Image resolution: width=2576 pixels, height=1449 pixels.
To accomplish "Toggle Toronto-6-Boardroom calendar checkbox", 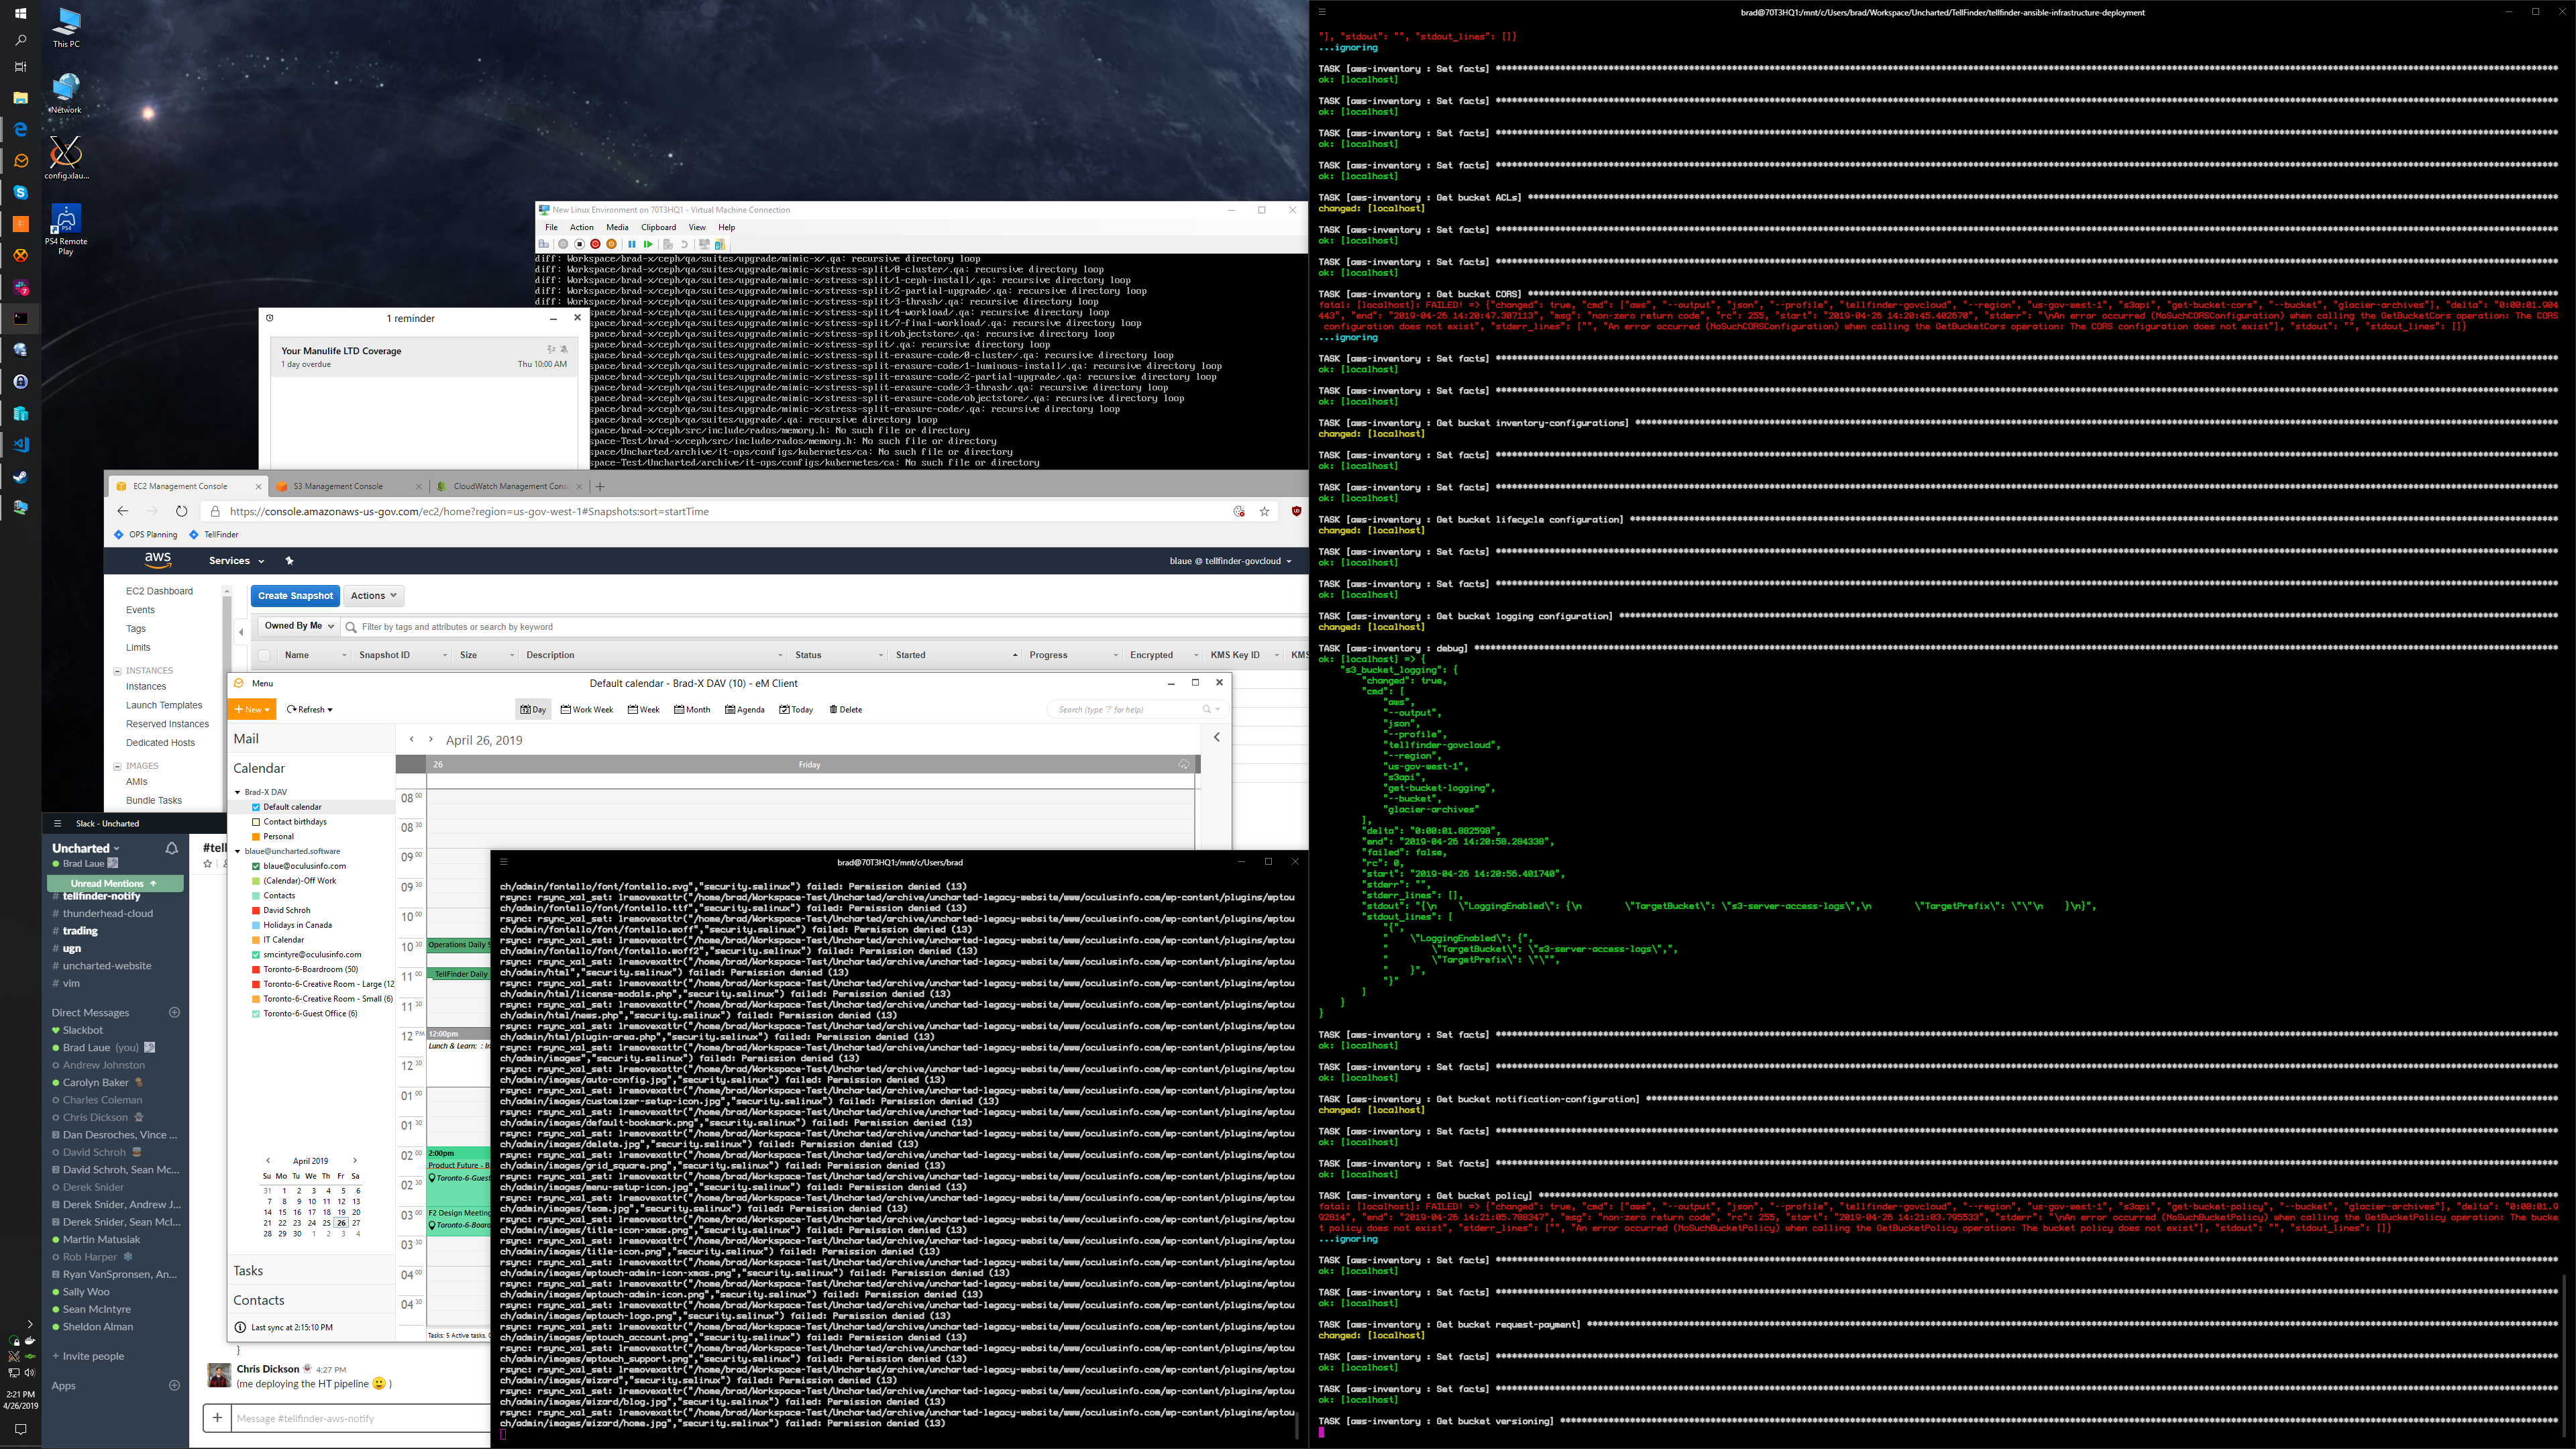I will tap(256, 969).
